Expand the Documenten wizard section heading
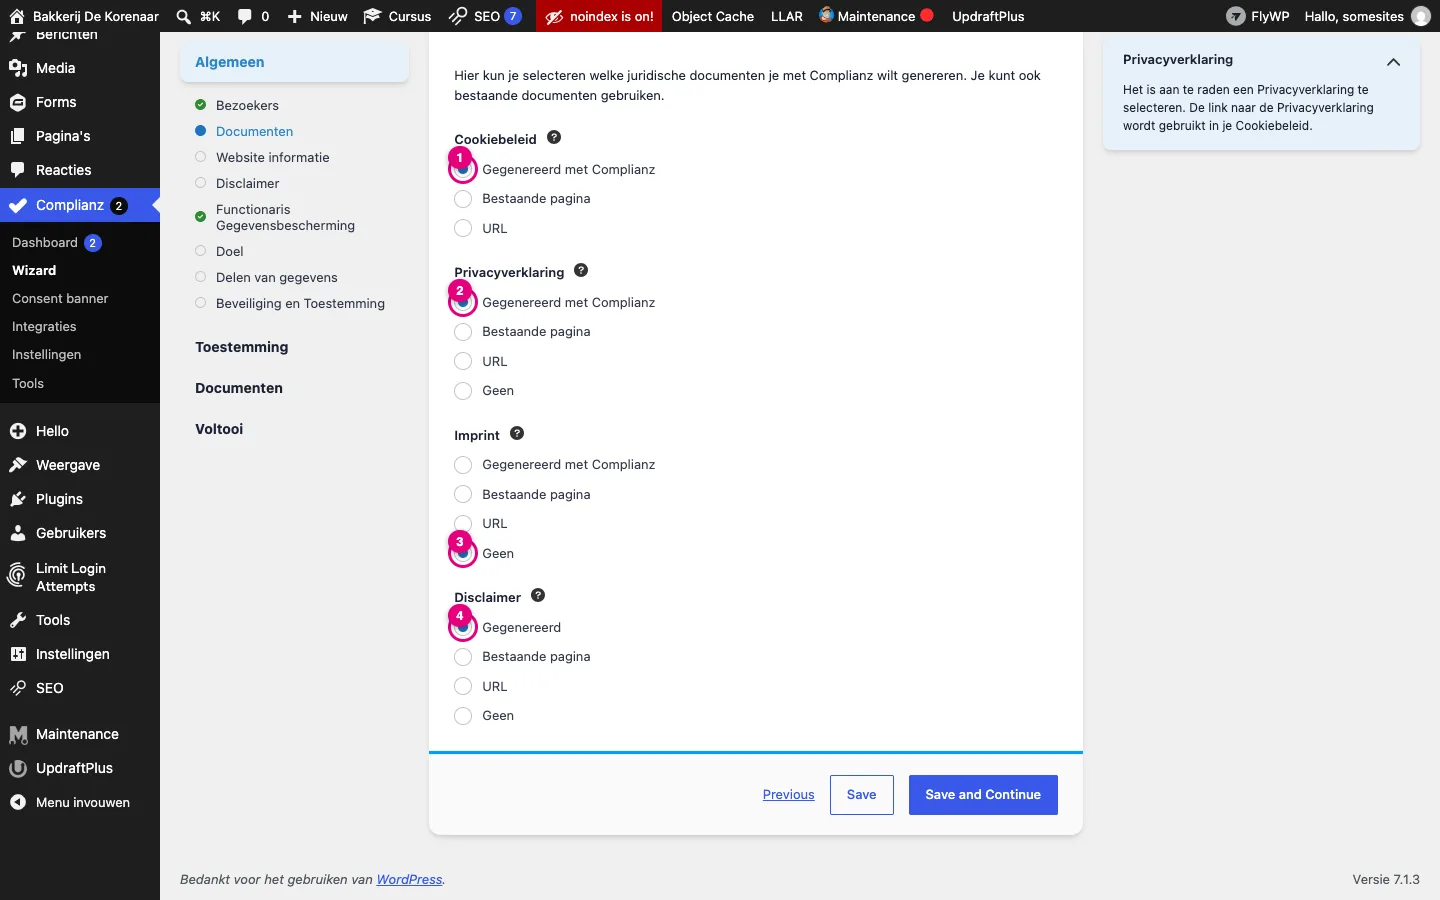 click(x=239, y=388)
